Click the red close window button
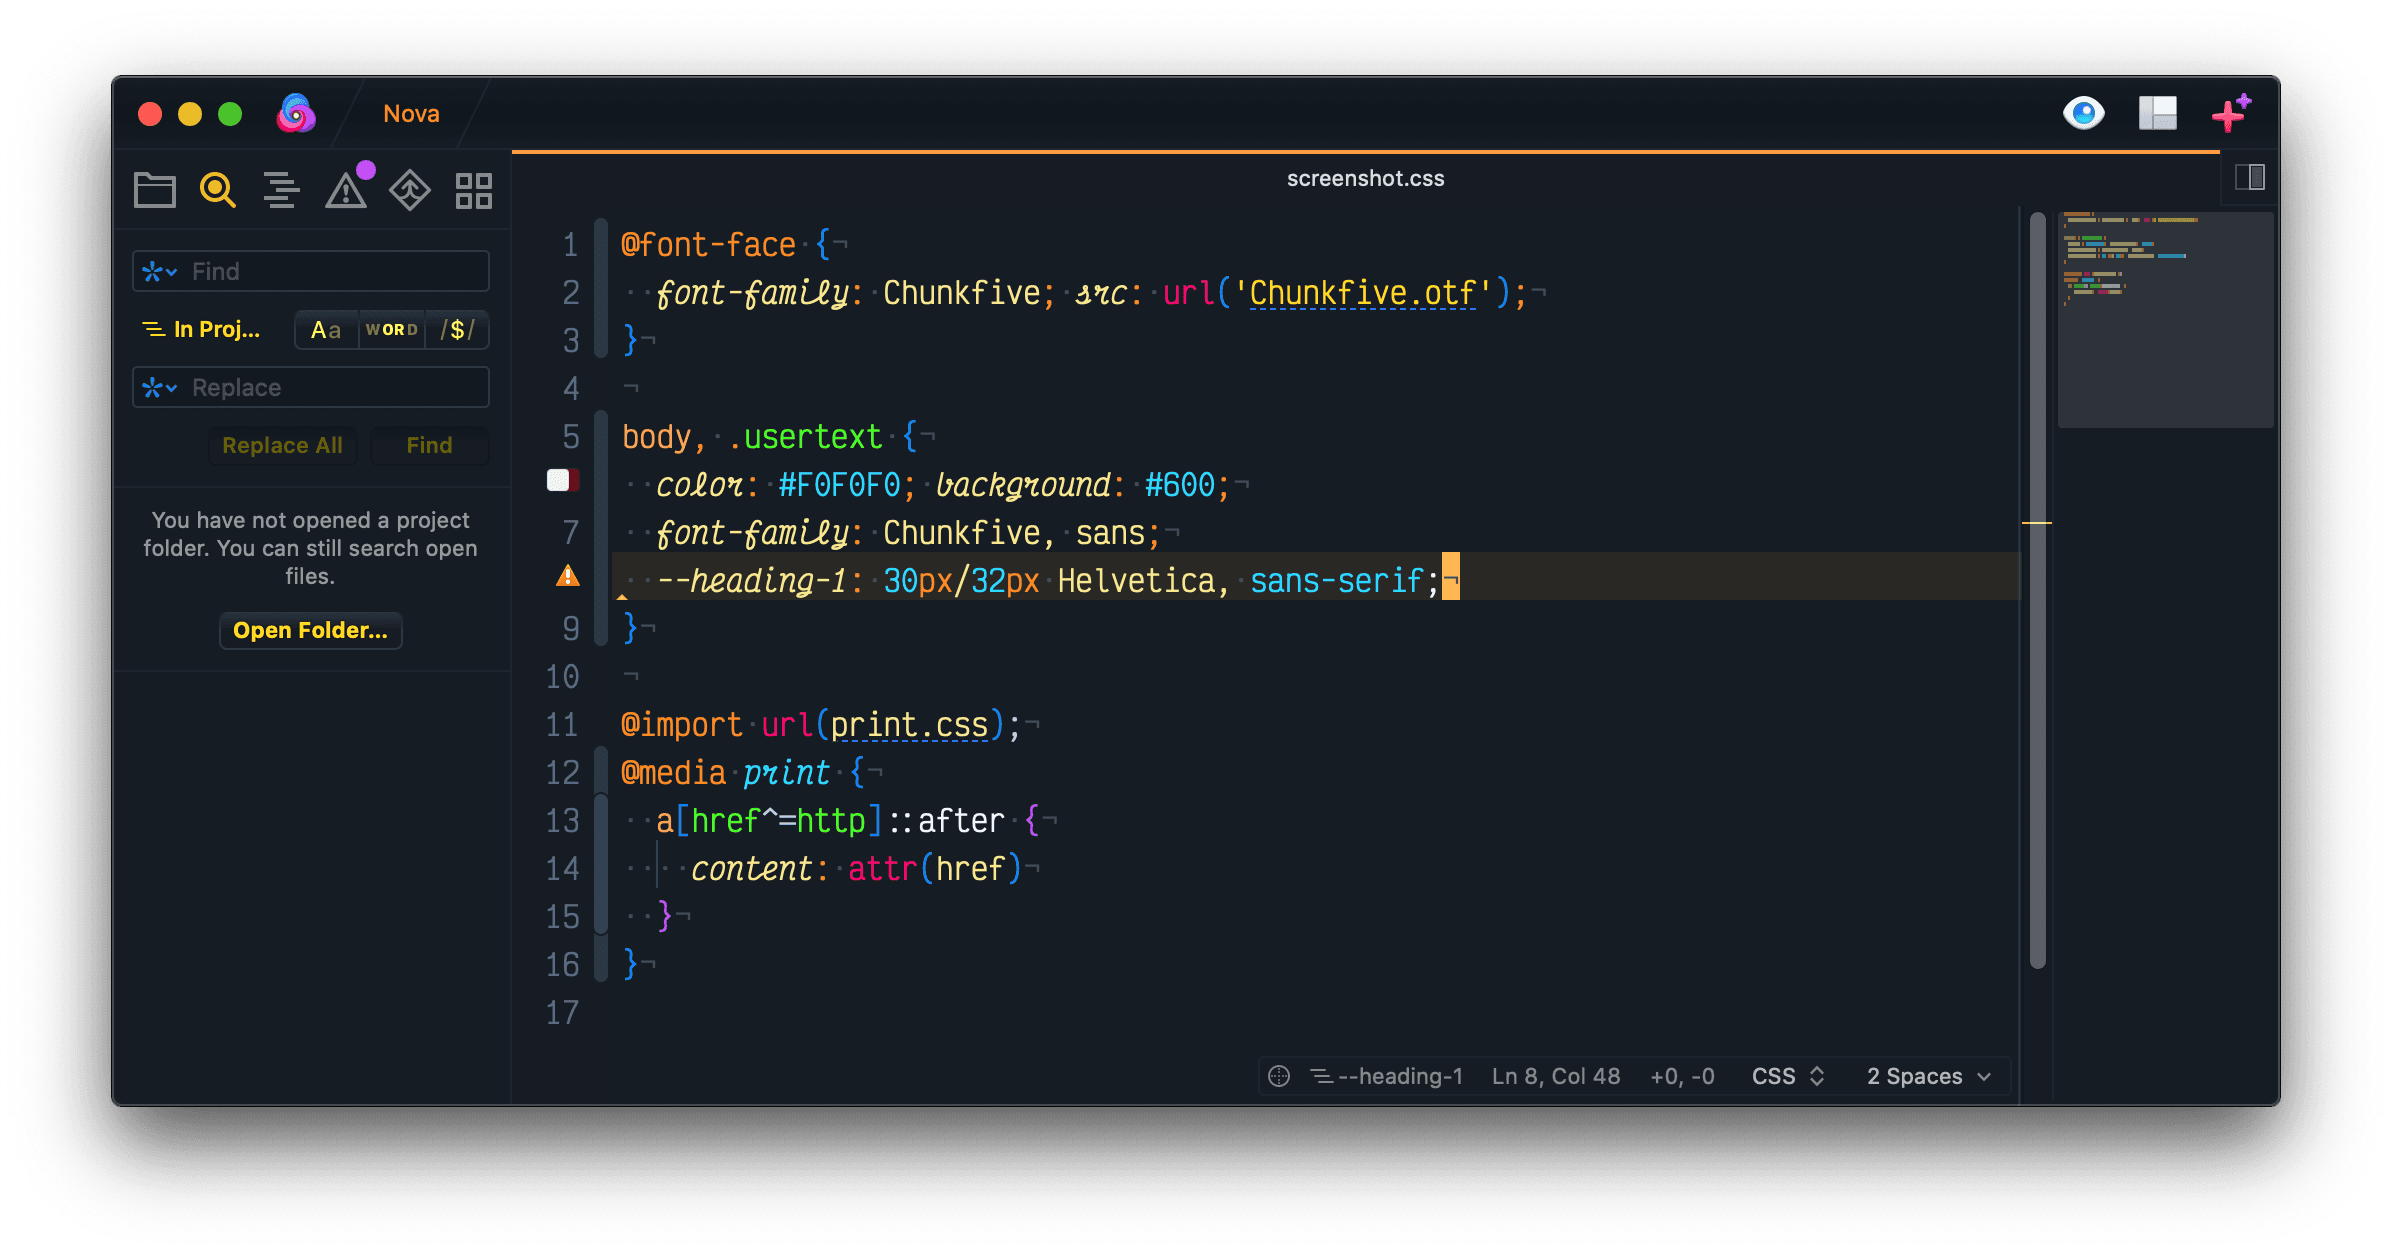Image resolution: width=2392 pixels, height=1254 pixels. tap(150, 114)
